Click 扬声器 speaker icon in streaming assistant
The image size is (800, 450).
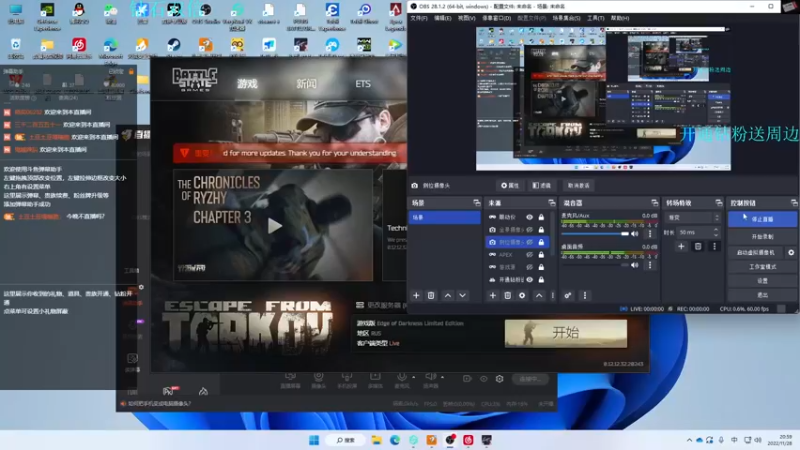431,377
